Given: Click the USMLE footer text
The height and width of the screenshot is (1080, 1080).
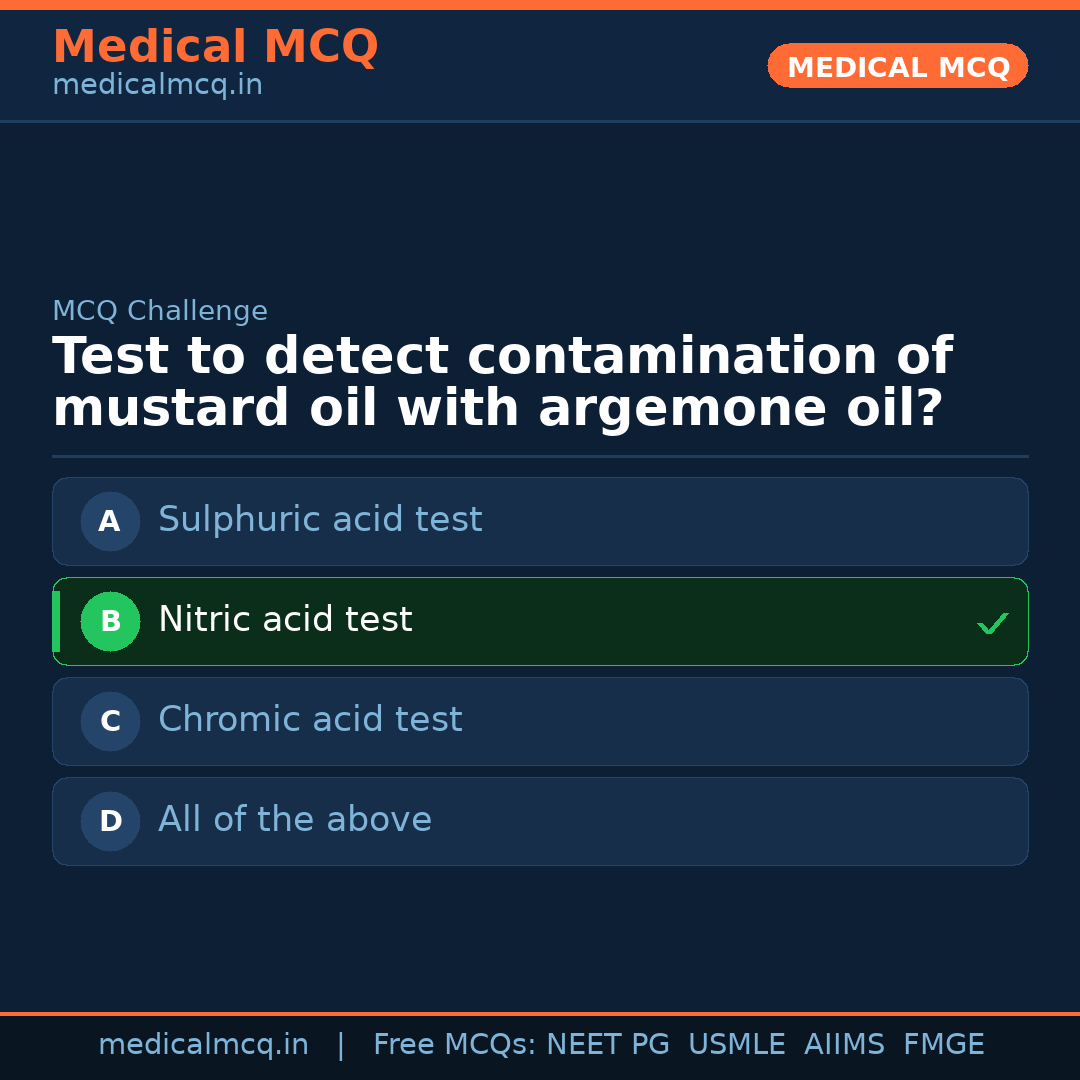Looking at the screenshot, I should [737, 1045].
